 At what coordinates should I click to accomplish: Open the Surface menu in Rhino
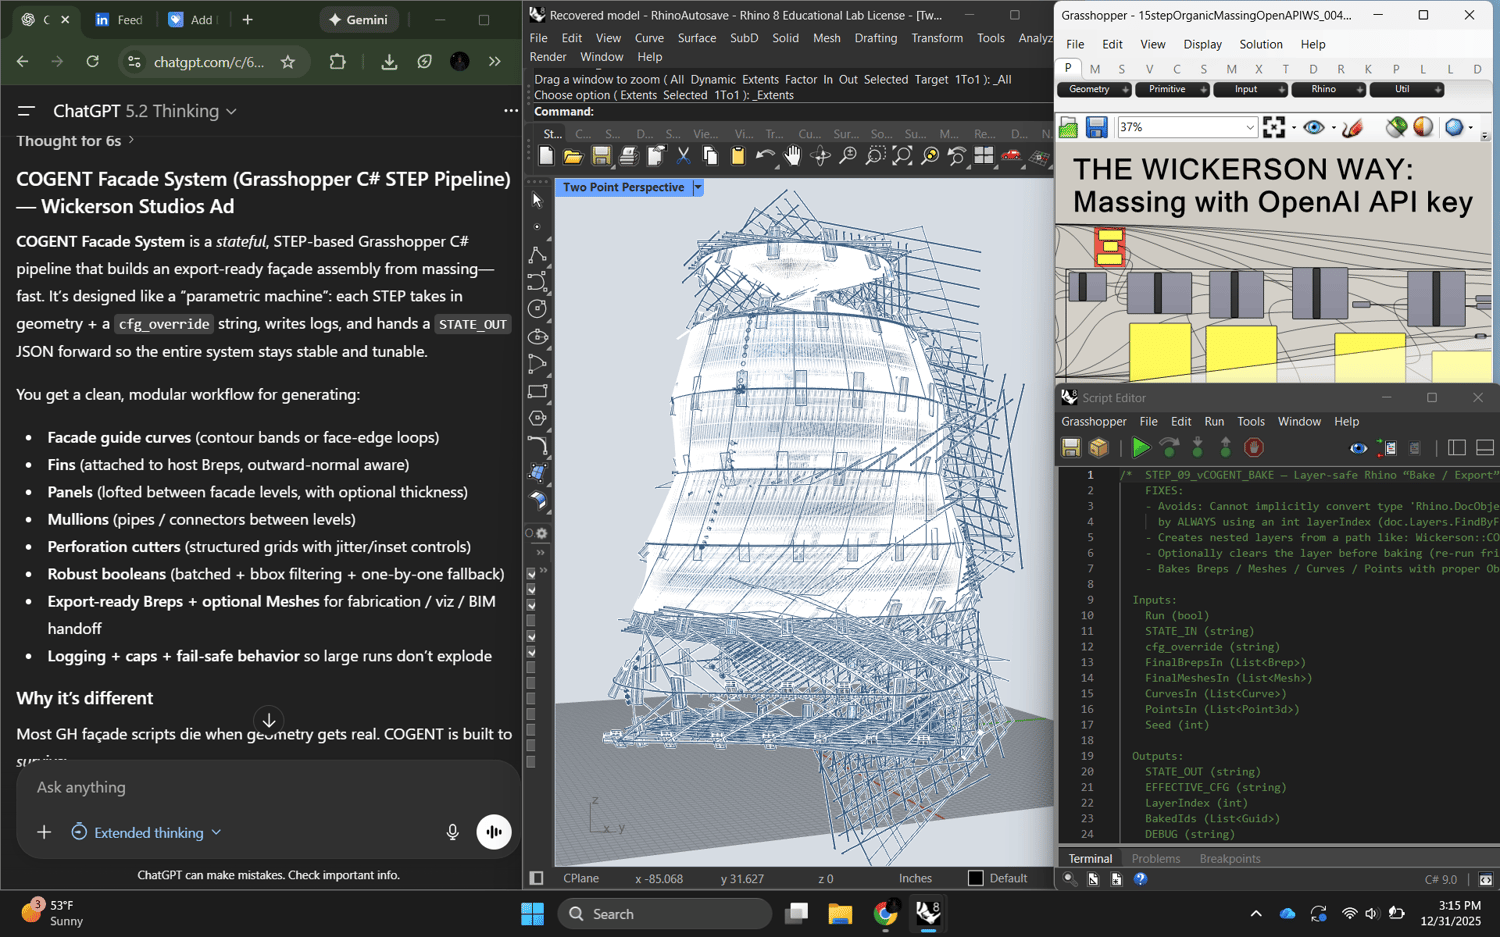click(x=697, y=38)
